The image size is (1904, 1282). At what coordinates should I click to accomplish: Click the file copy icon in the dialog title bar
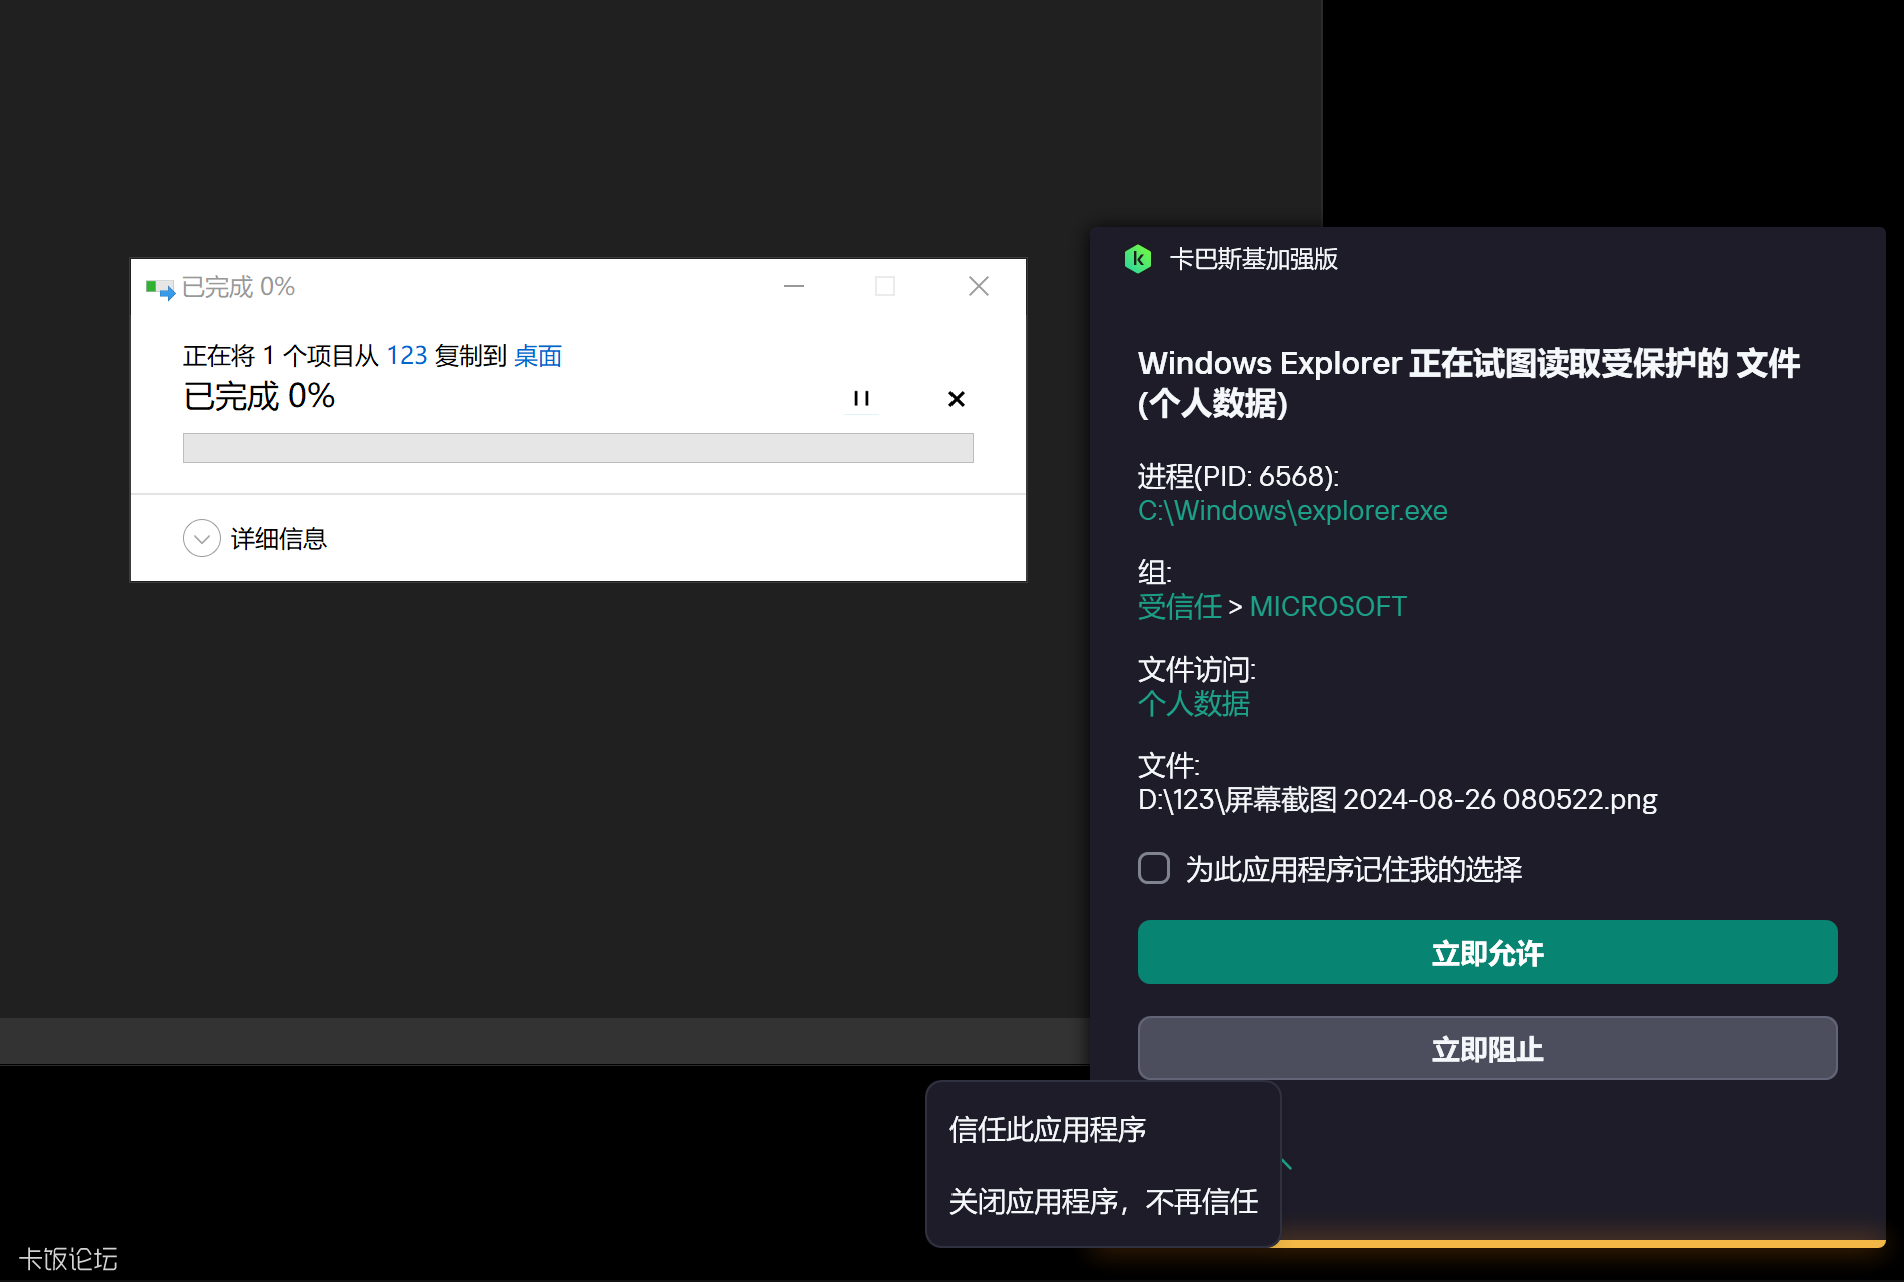click(160, 288)
